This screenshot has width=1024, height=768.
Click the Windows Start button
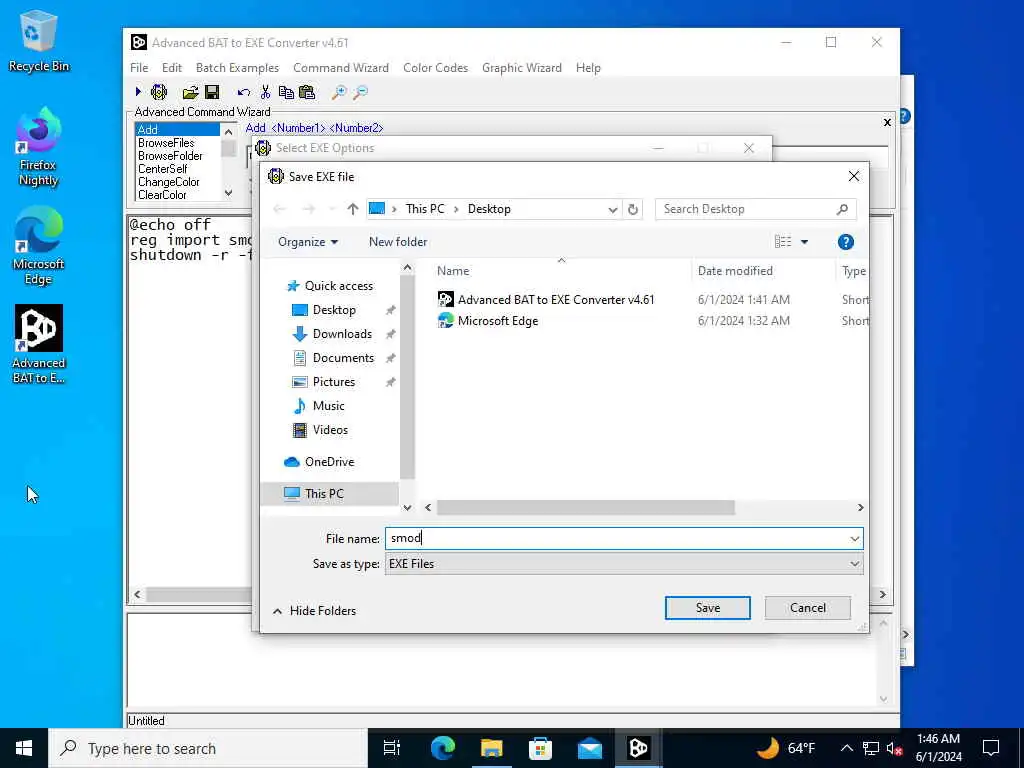[24, 748]
